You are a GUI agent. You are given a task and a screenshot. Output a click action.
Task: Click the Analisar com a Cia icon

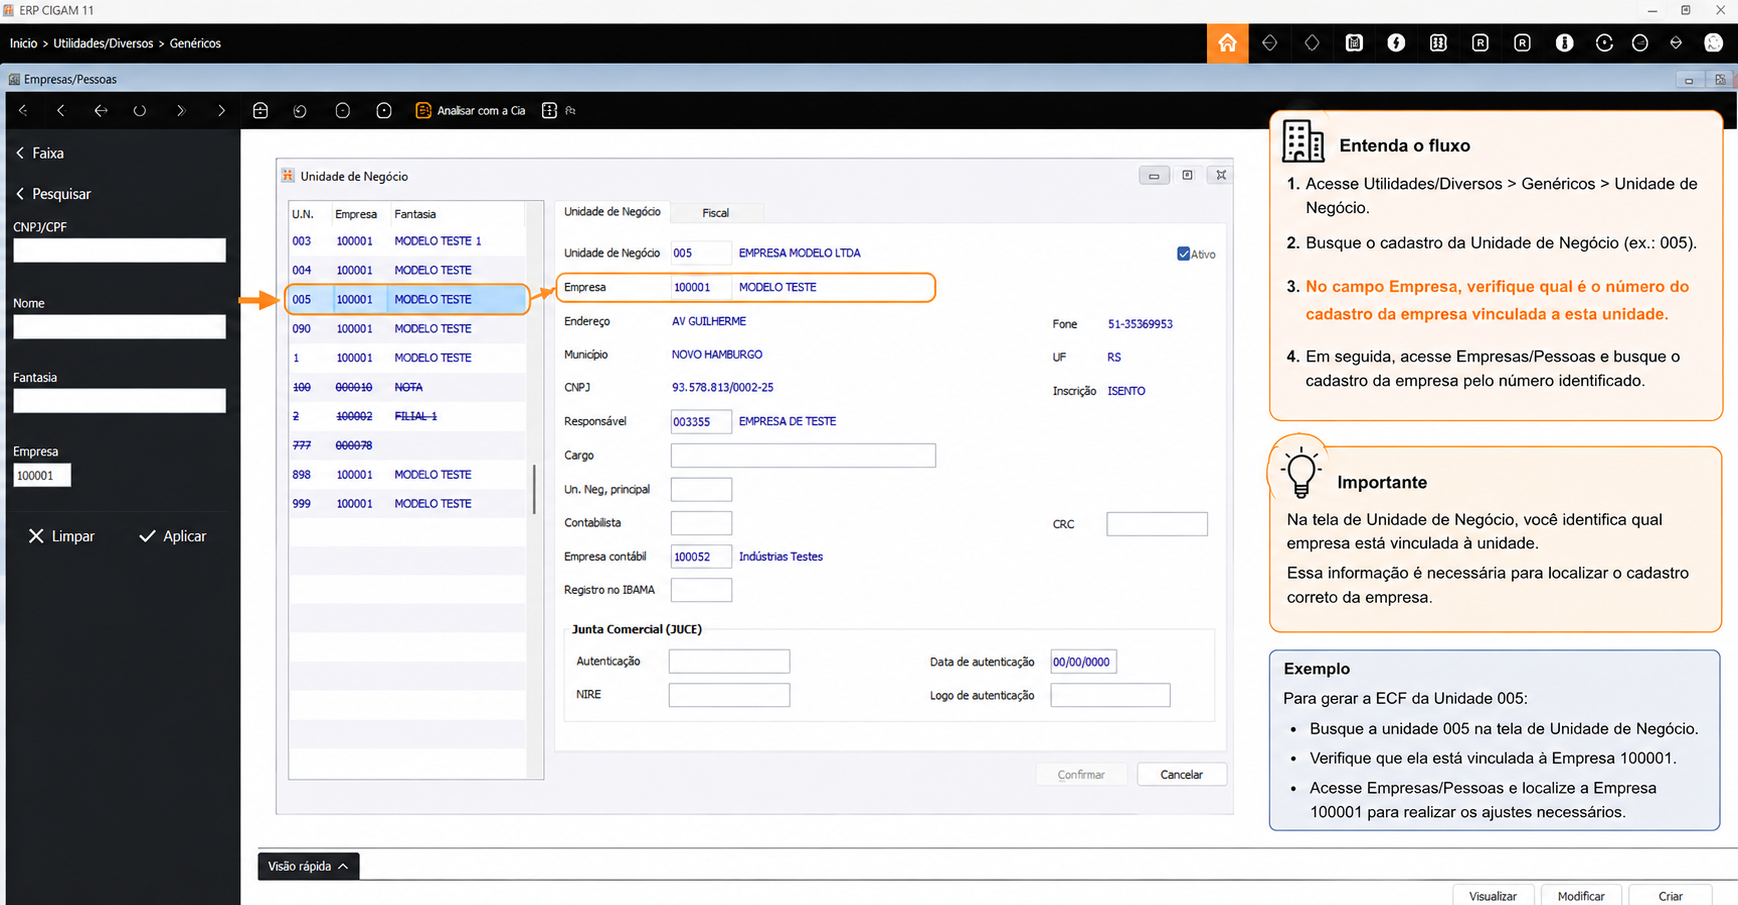pos(423,110)
